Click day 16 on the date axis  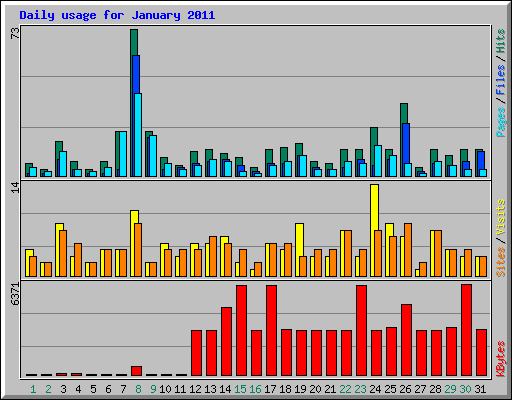tap(255, 389)
